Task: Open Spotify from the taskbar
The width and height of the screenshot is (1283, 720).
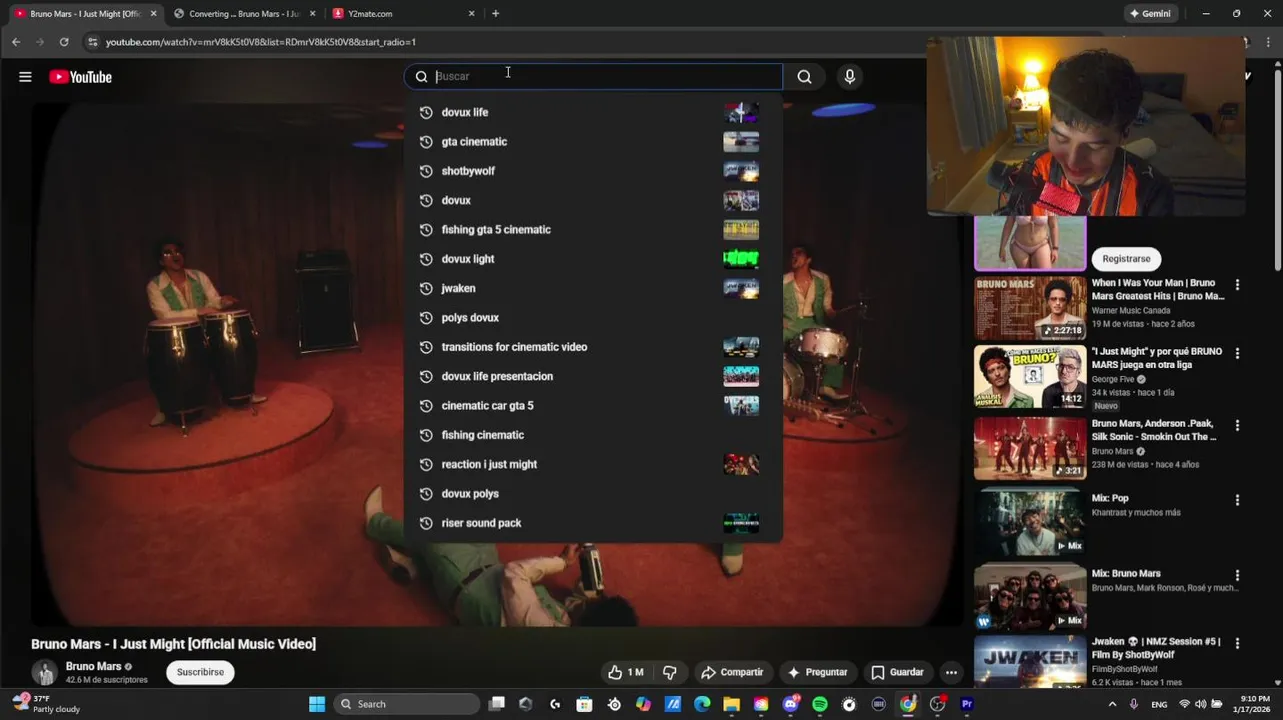Action: 820,704
